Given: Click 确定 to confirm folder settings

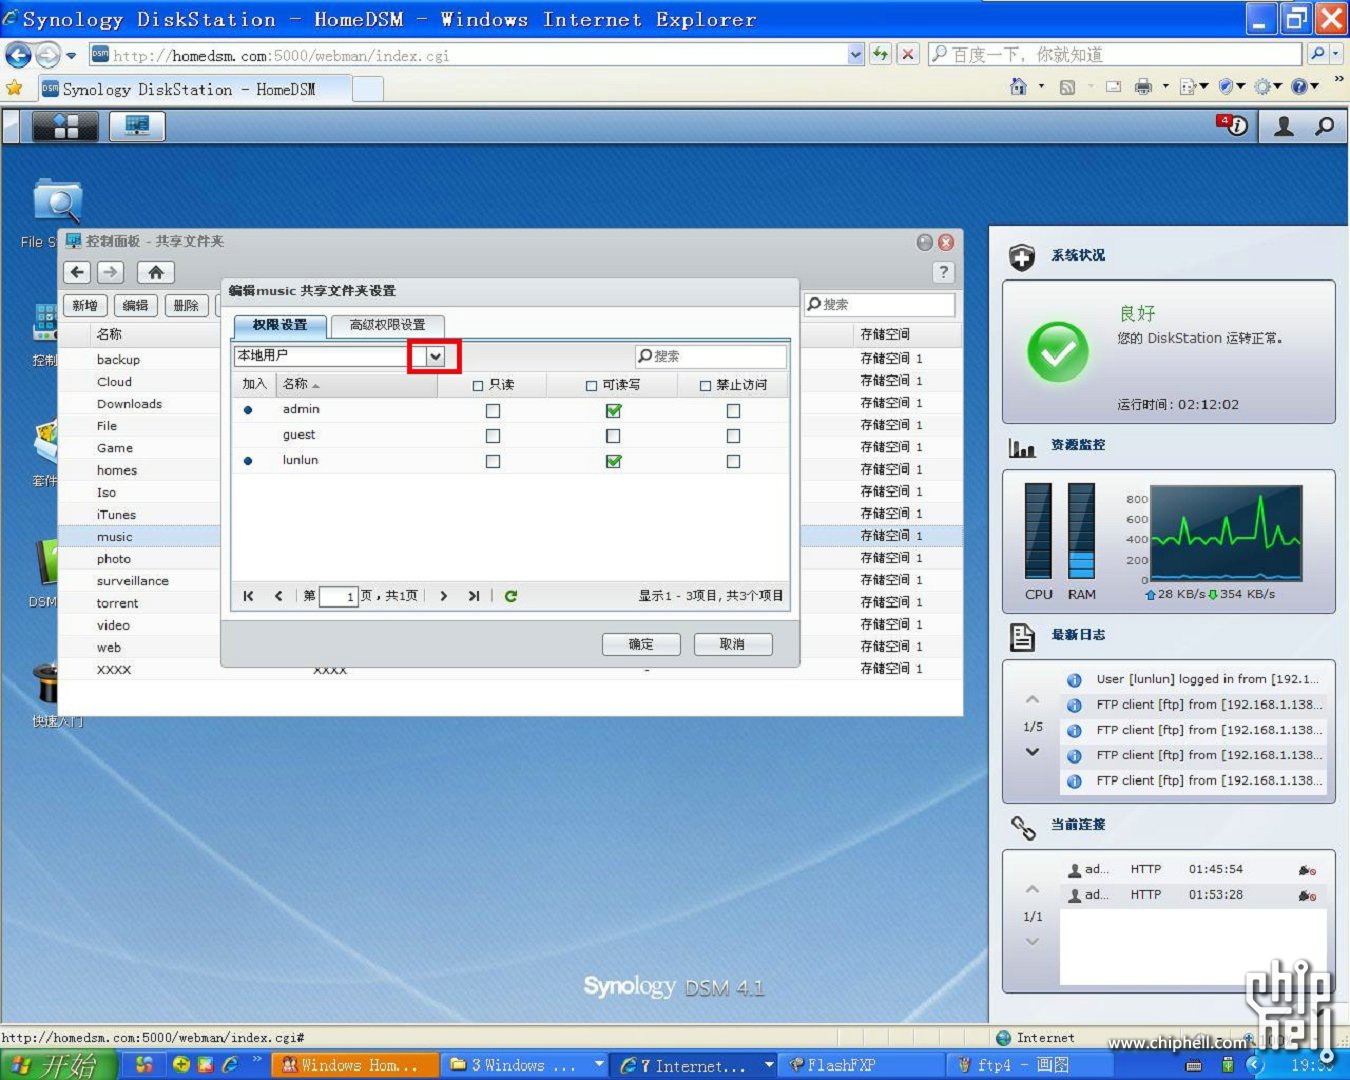Looking at the screenshot, I should point(641,644).
